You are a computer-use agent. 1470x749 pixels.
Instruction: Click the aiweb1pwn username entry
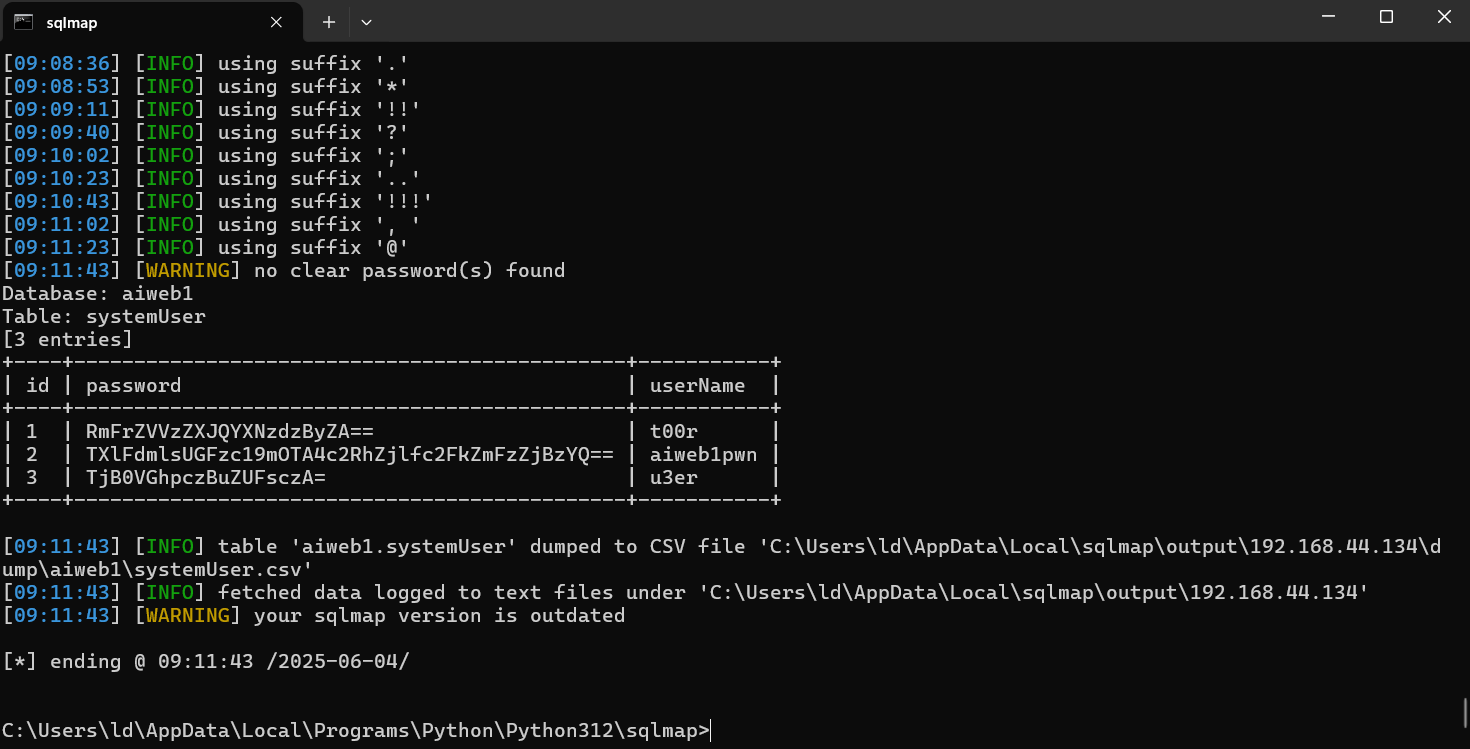tap(703, 454)
